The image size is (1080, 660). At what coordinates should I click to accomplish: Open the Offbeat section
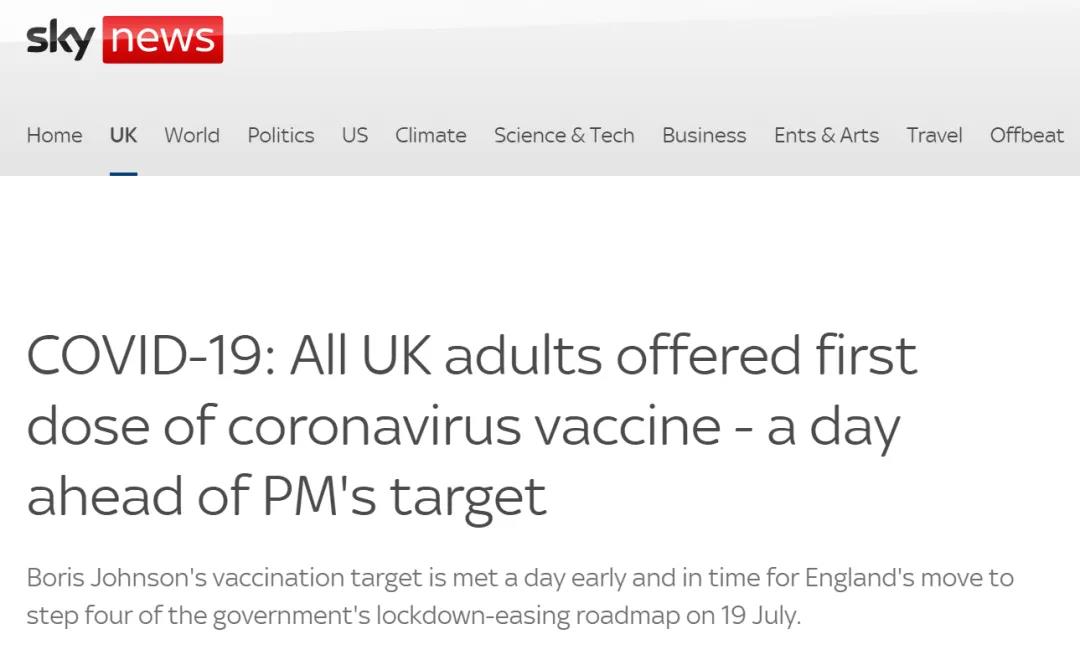1027,135
